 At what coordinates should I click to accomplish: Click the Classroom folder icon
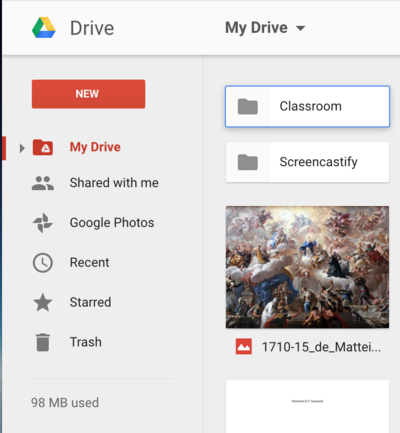coord(248,106)
